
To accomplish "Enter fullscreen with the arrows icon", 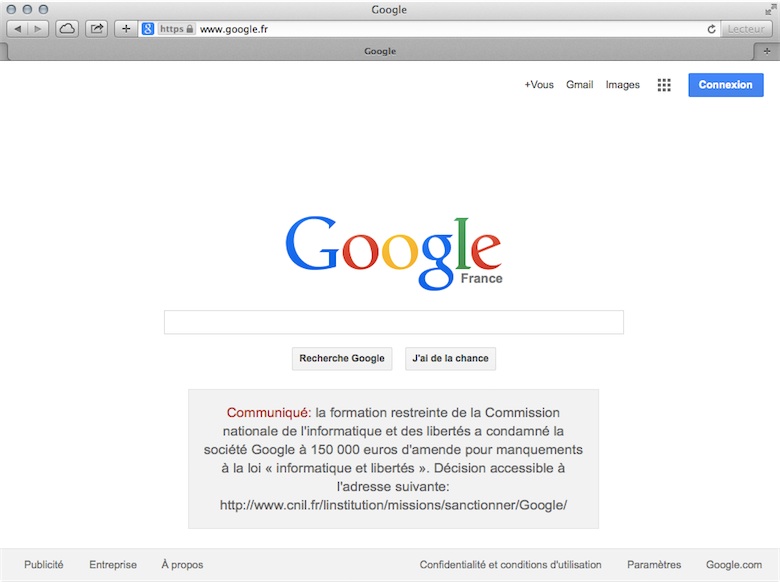I will point(771,9).
